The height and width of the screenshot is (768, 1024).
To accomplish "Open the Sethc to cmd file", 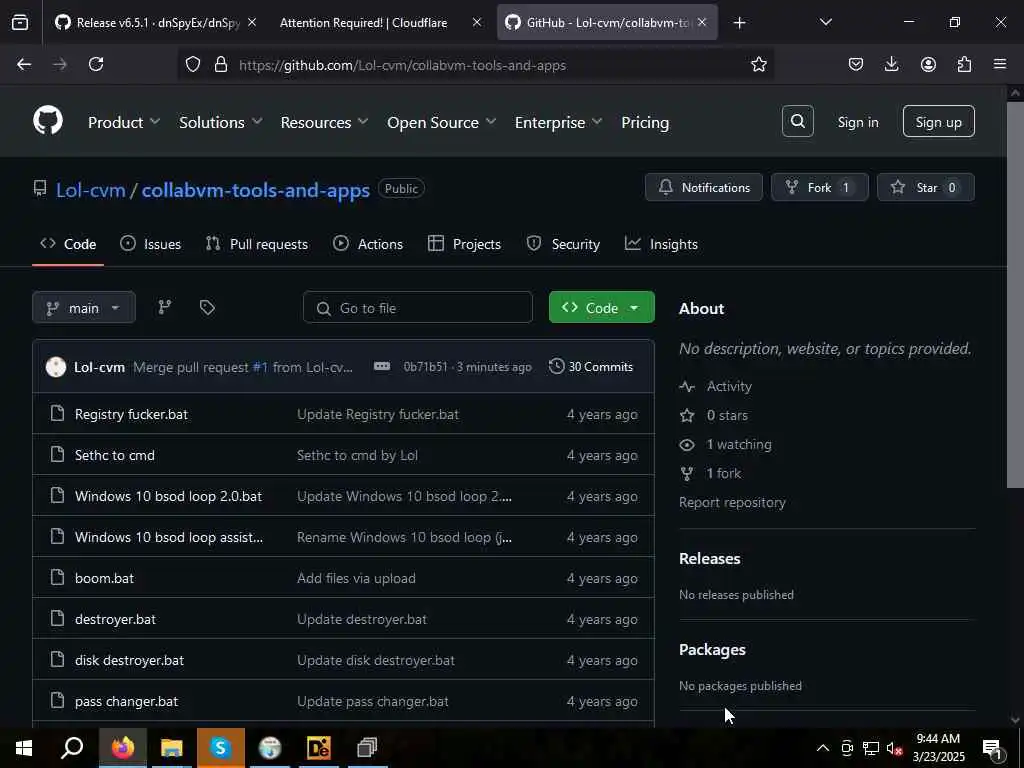I will 114,455.
